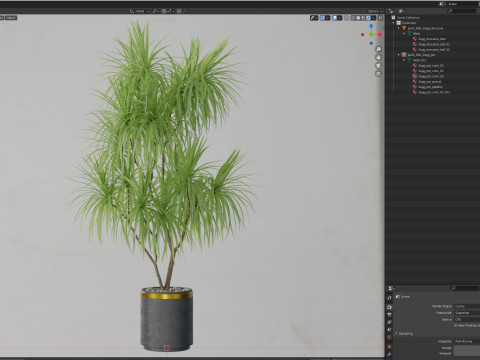
Task: Toggle viewport overlays display
Action: click(334, 18)
